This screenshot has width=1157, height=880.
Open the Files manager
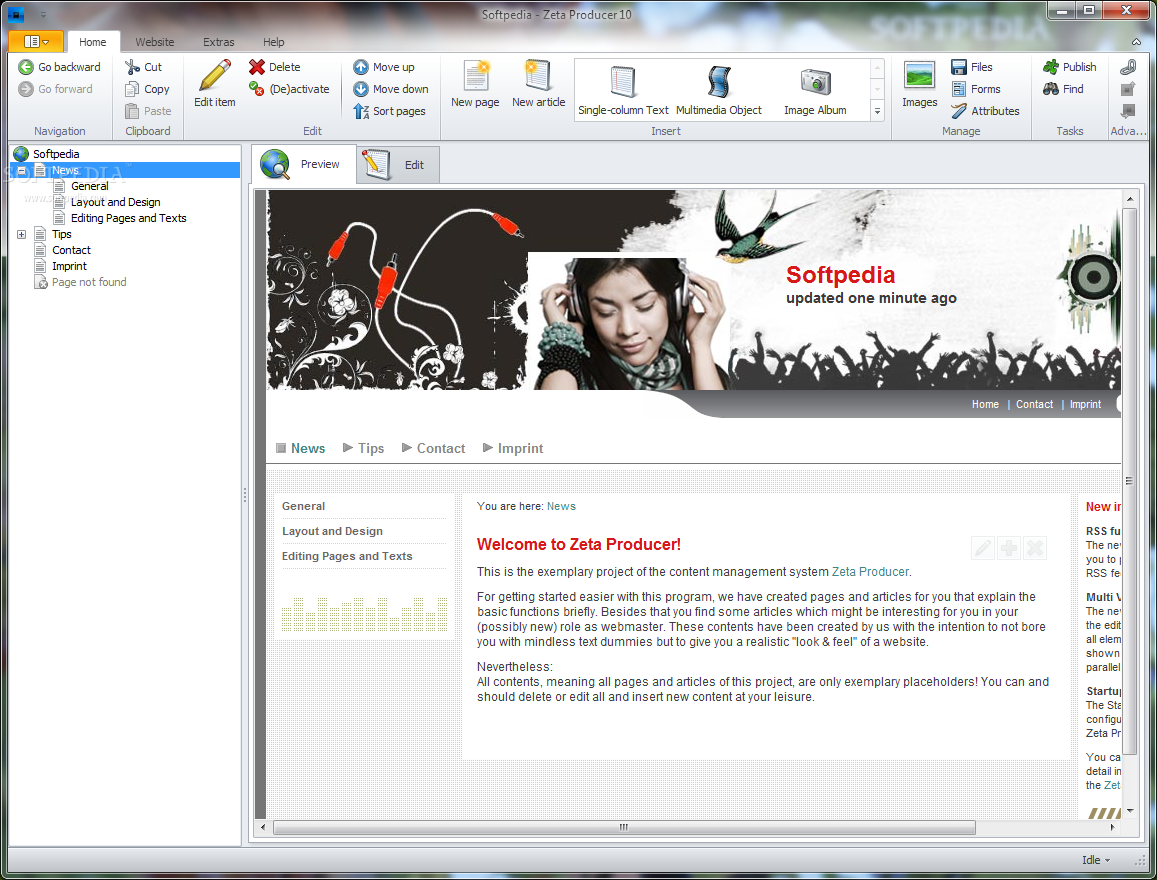coord(972,67)
